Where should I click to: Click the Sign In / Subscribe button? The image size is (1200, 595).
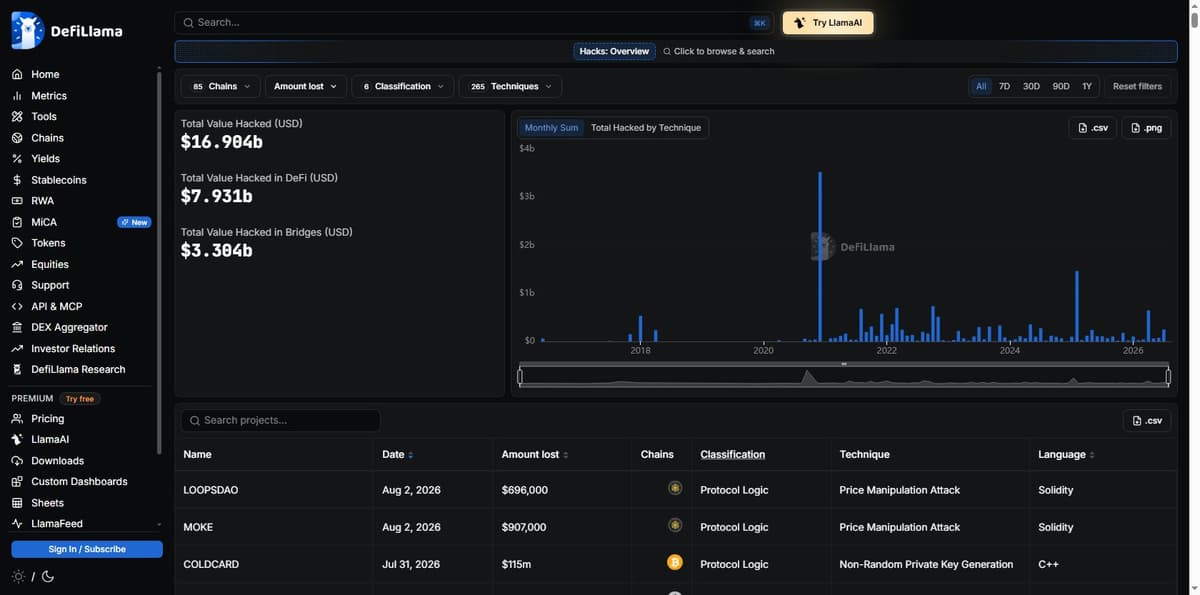point(87,549)
